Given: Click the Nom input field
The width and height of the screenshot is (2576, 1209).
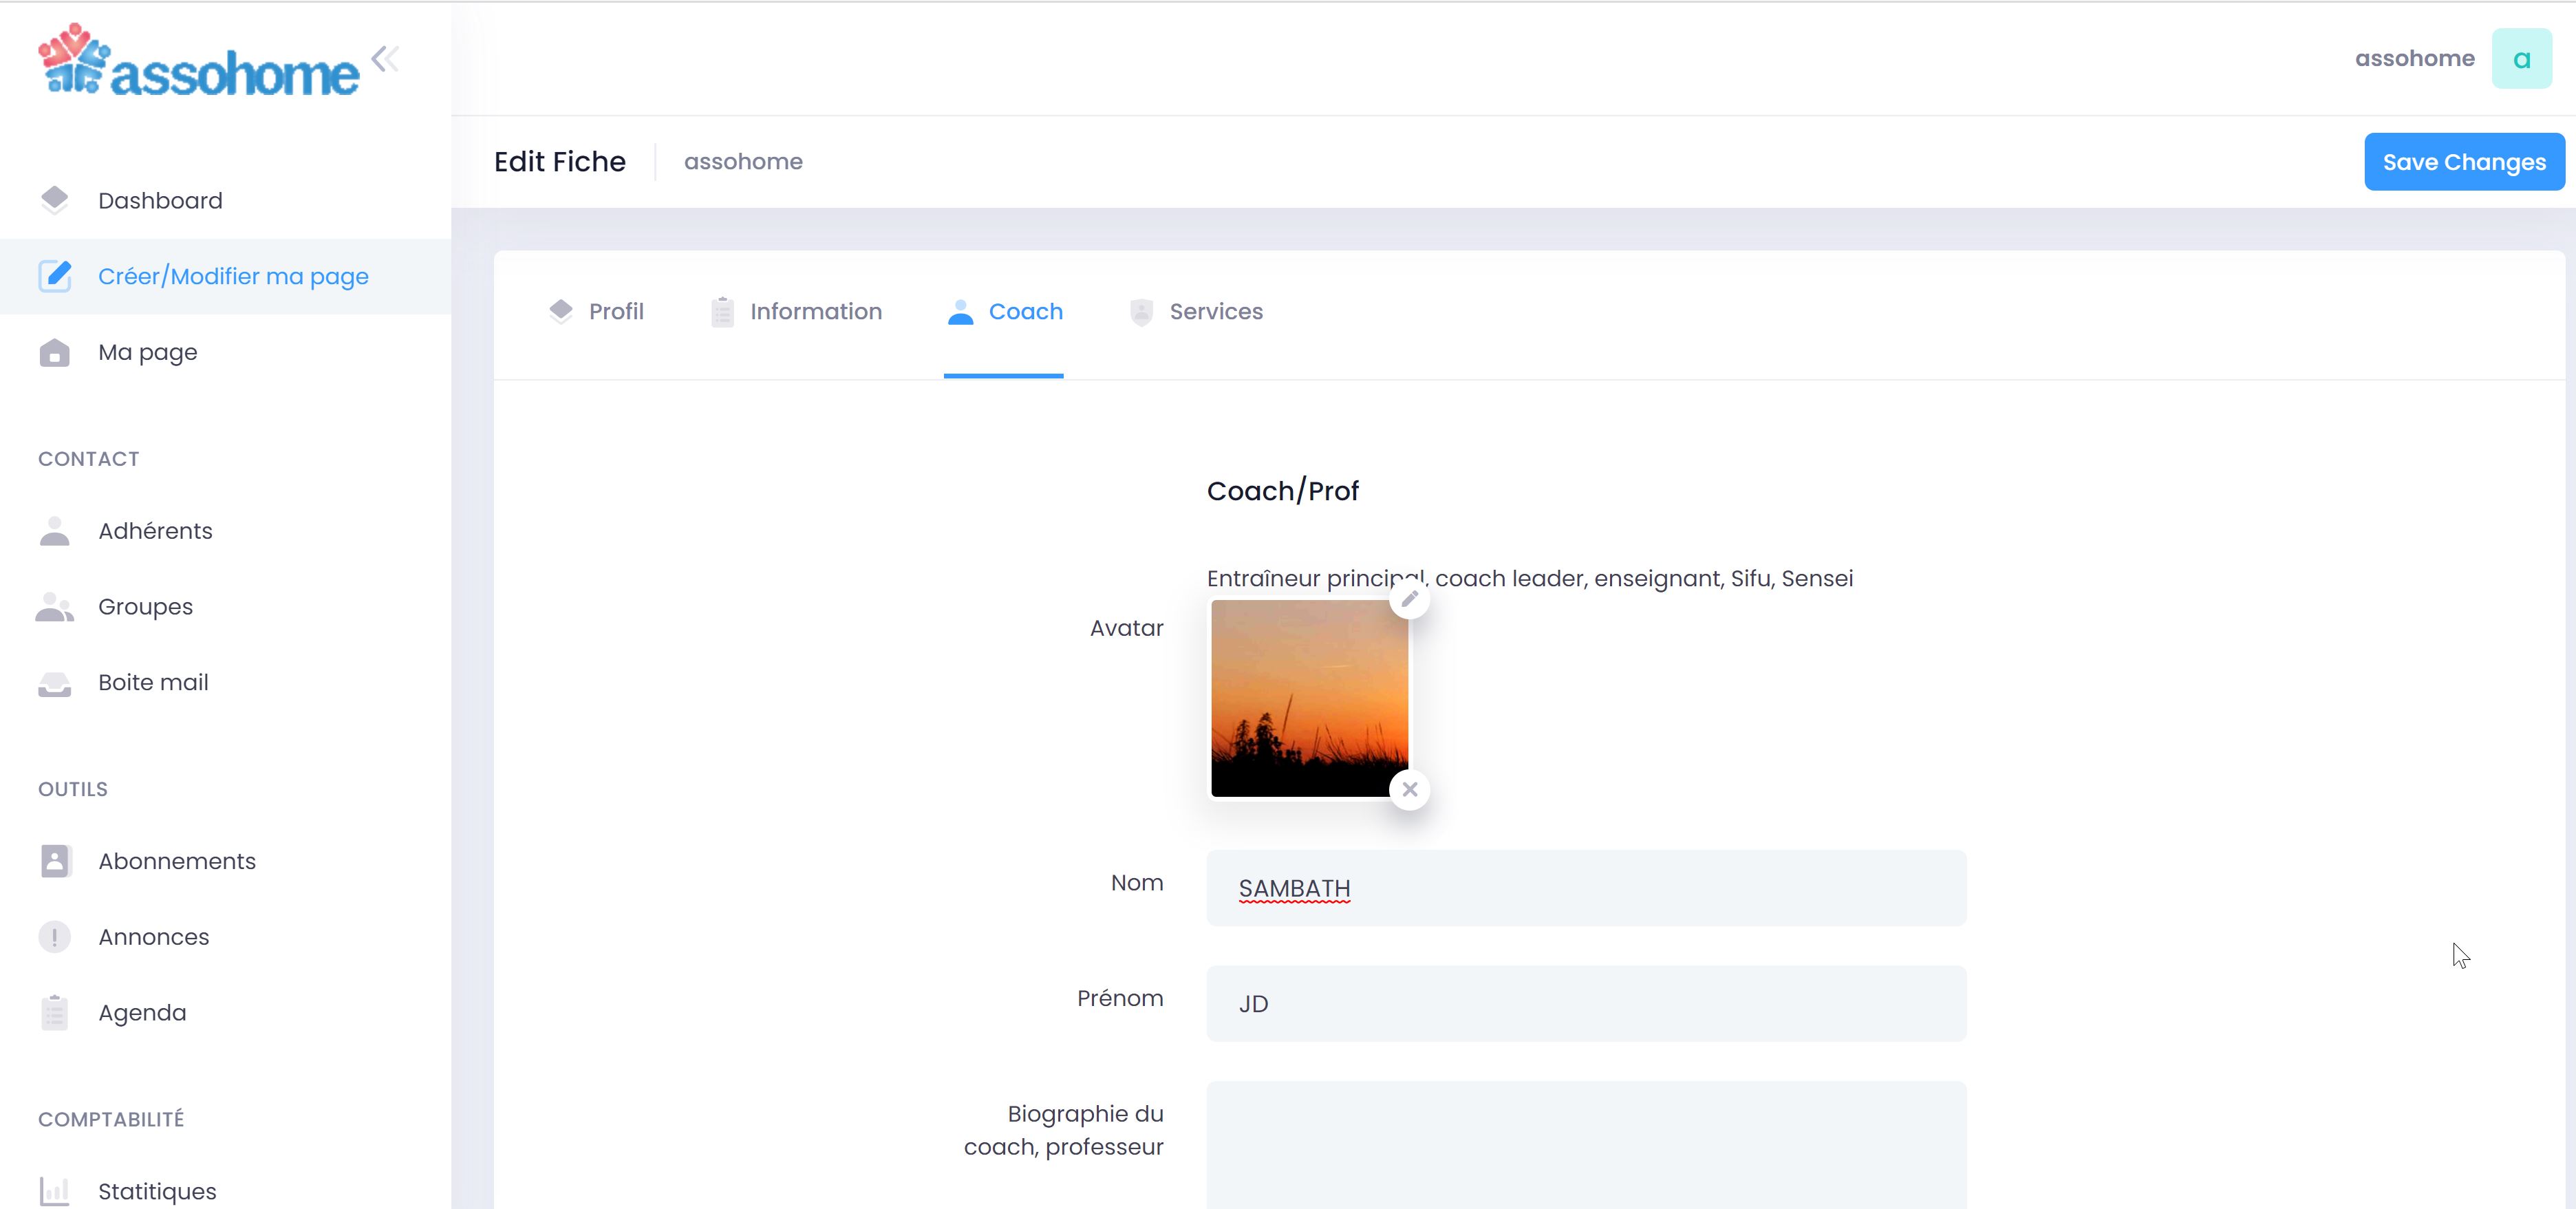Looking at the screenshot, I should point(1587,888).
